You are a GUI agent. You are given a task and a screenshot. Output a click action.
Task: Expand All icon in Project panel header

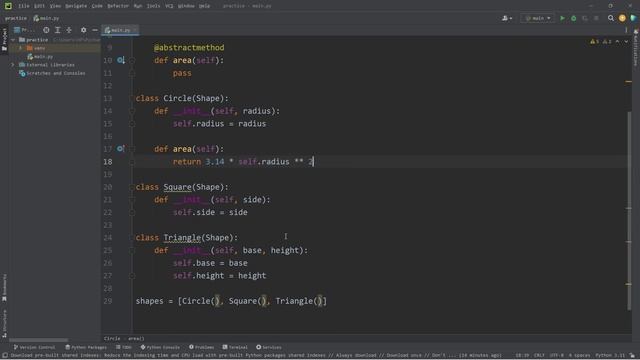click(x=58, y=30)
